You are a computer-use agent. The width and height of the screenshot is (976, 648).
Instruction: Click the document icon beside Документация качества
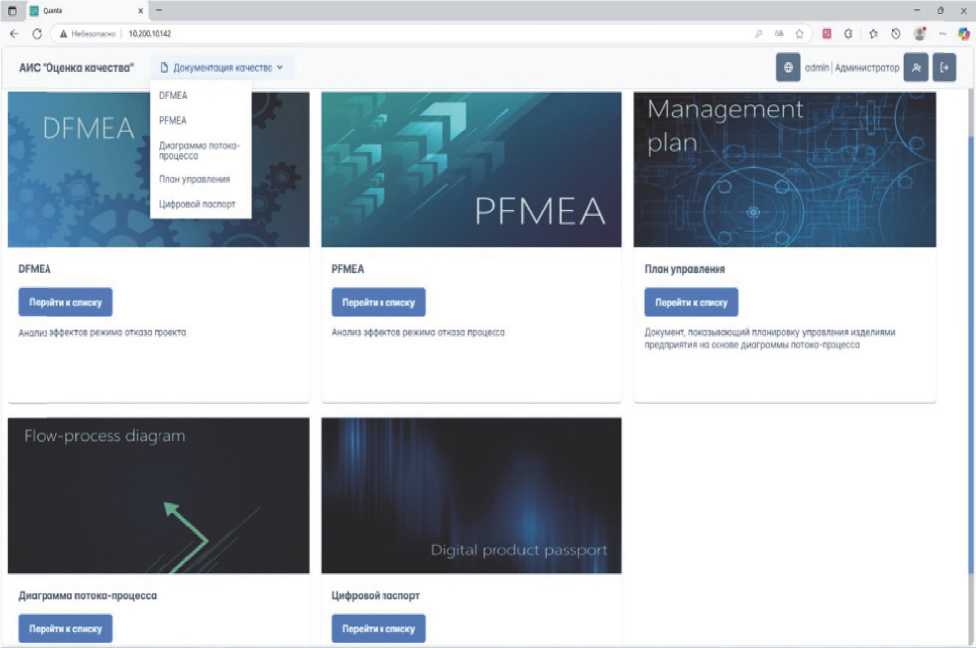[164, 67]
